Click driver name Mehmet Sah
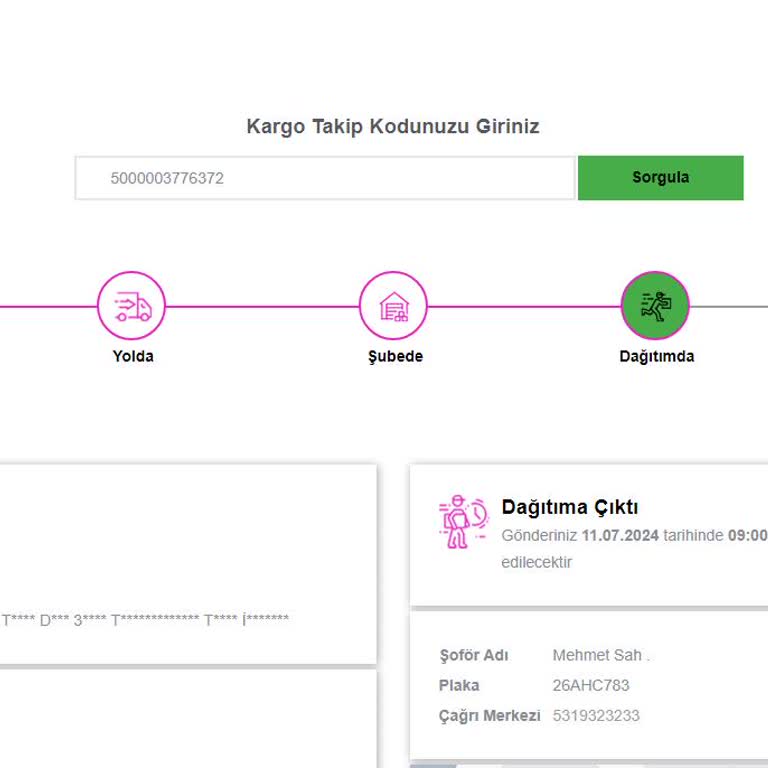This screenshot has width=768, height=768. point(601,656)
